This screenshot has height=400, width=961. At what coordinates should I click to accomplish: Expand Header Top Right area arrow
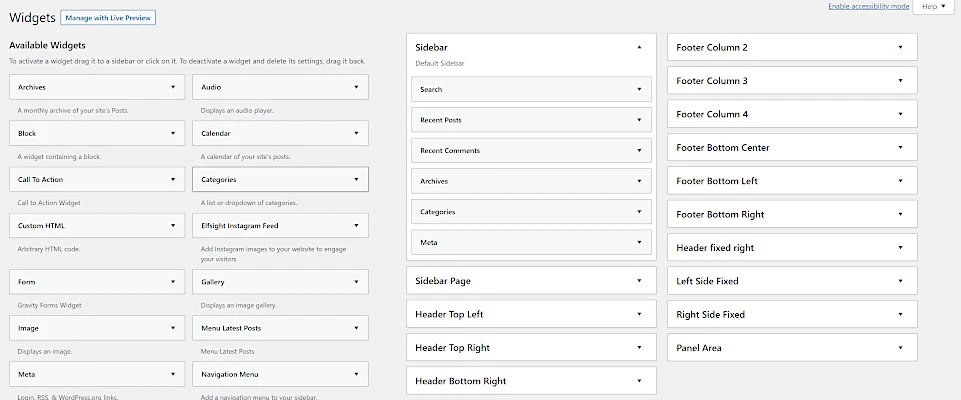click(x=639, y=347)
